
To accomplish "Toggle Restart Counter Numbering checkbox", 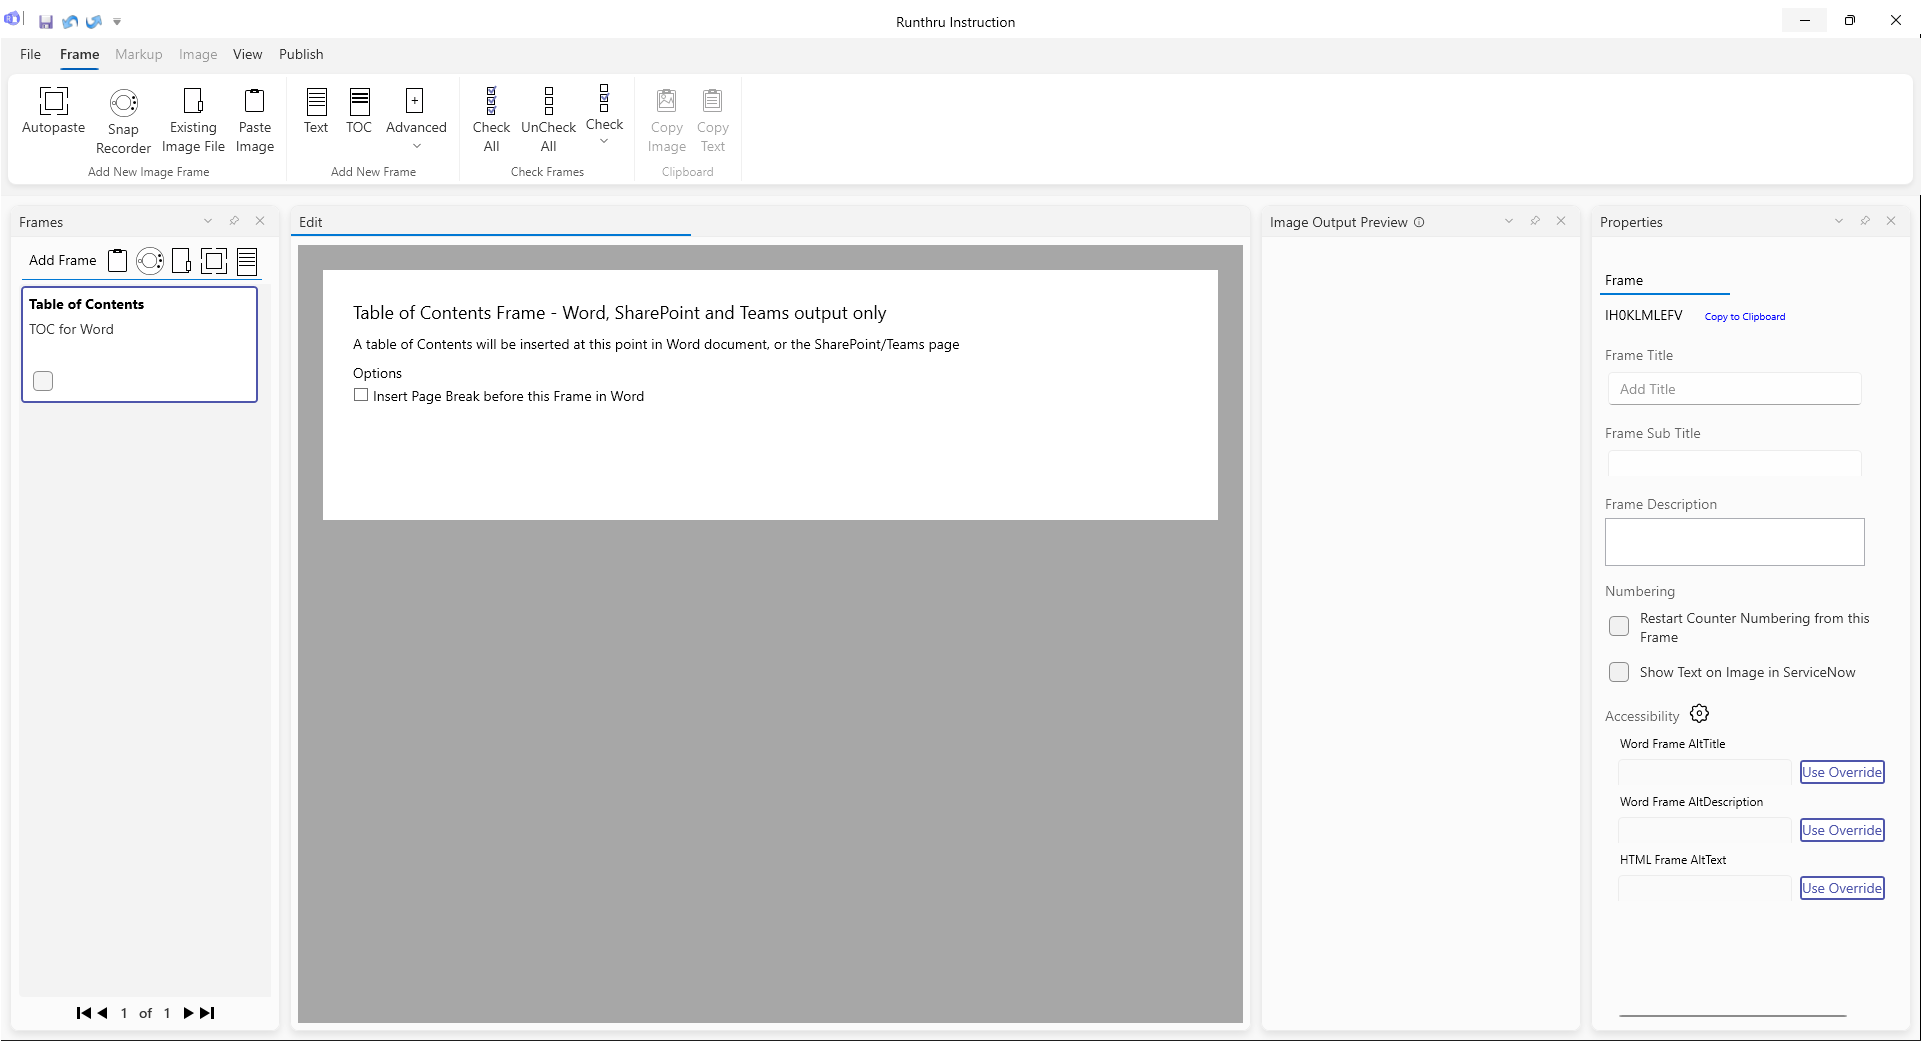I will pos(1619,627).
